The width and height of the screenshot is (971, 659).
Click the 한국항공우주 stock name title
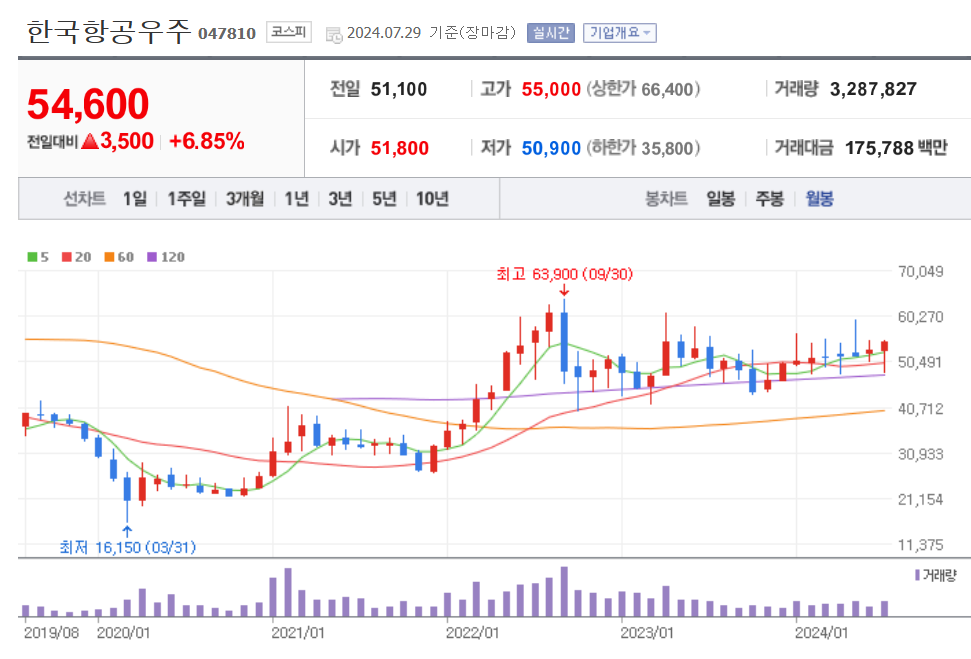[x=109, y=32]
